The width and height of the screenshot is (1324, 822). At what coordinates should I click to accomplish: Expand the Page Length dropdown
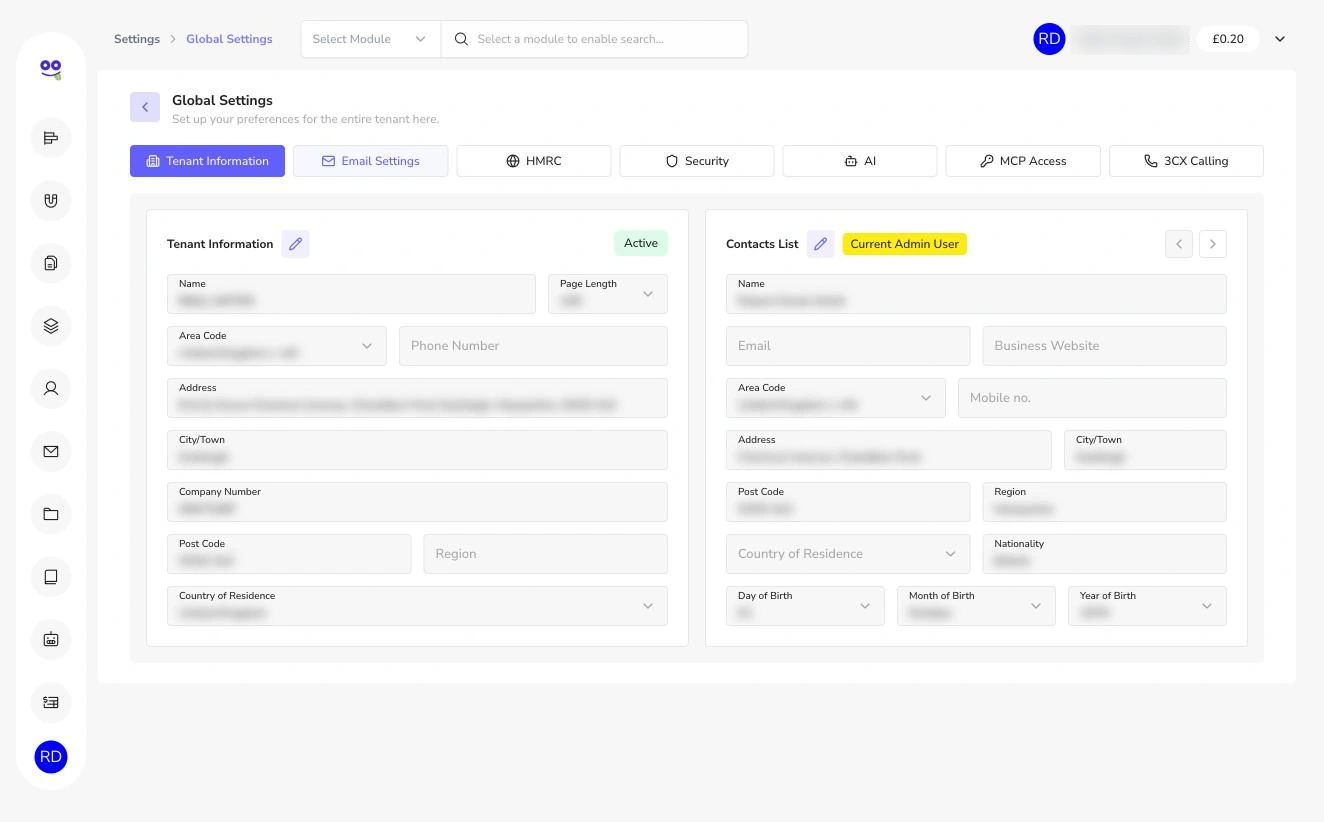coord(608,294)
